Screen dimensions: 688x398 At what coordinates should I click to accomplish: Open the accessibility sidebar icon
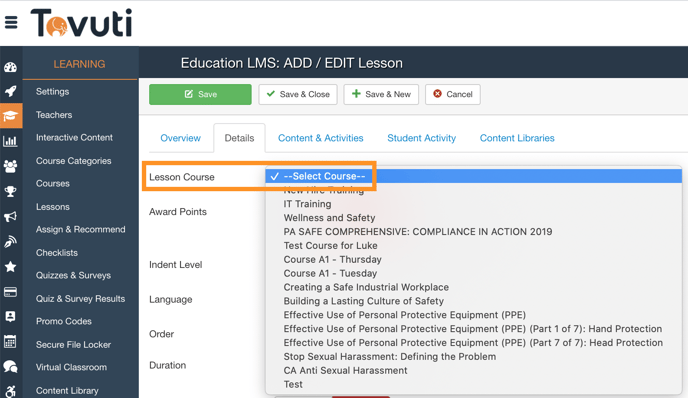[x=11, y=391]
